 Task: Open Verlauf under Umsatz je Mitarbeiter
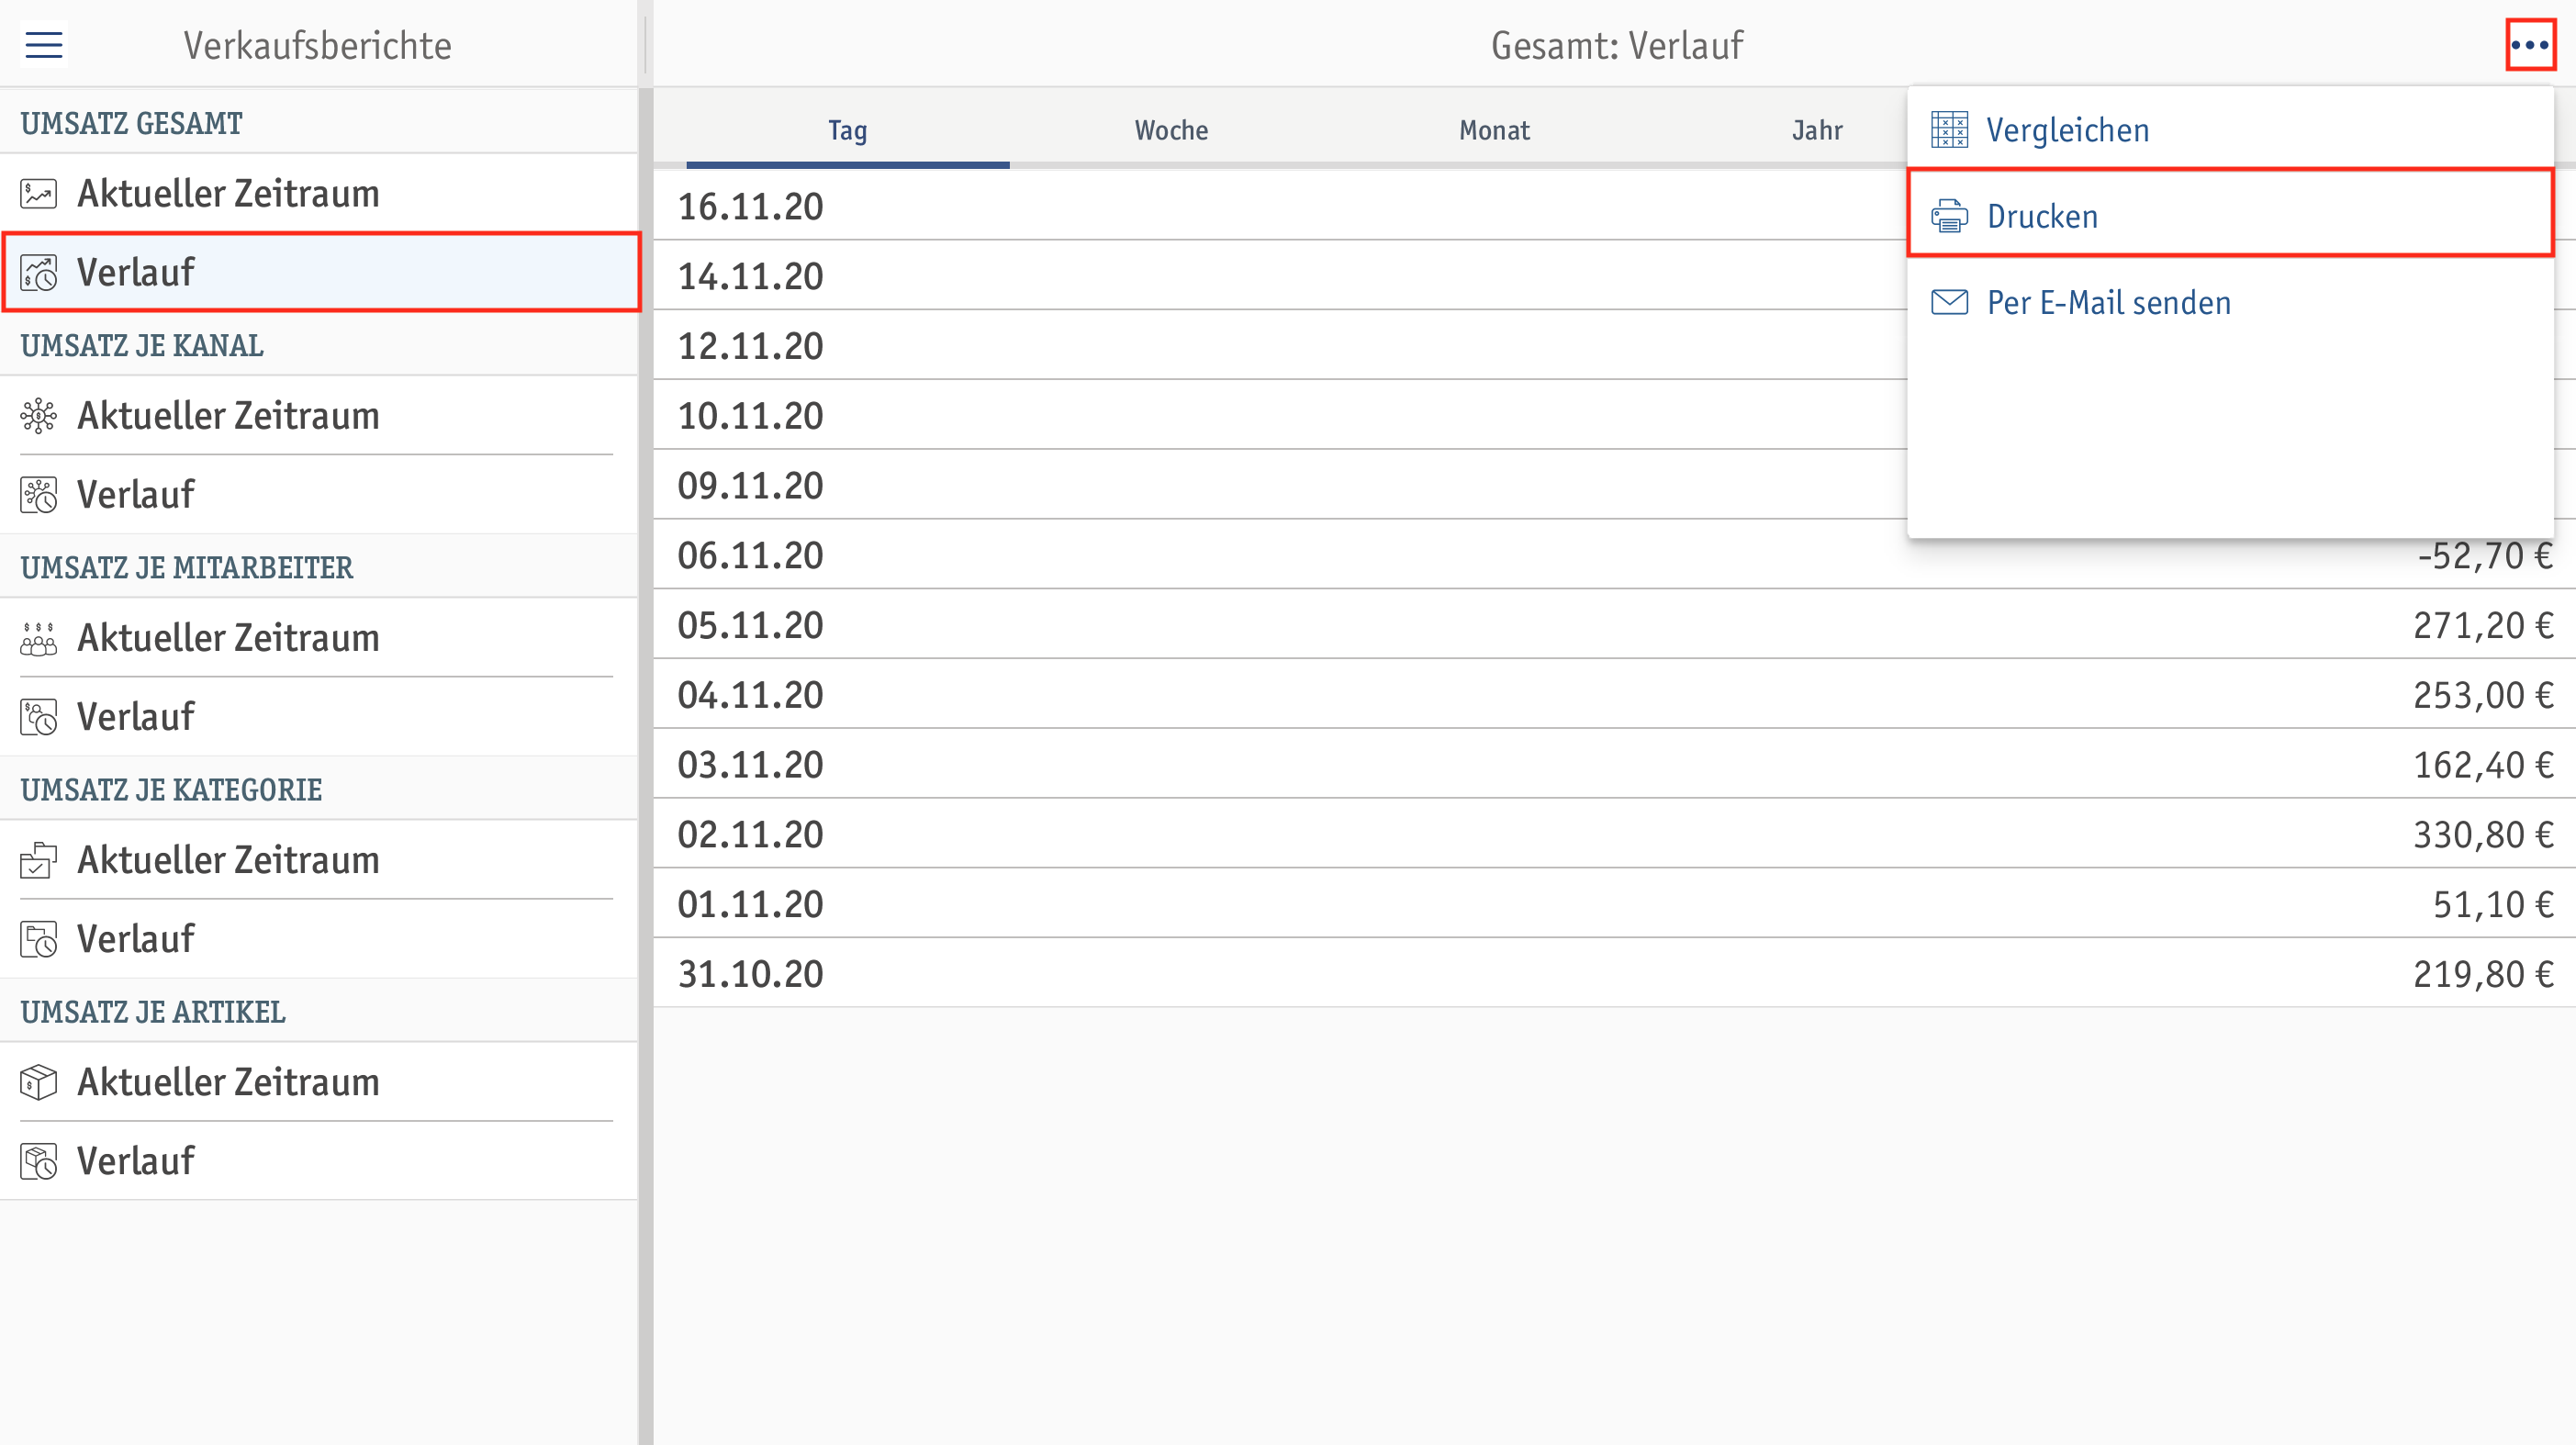pos(318,717)
